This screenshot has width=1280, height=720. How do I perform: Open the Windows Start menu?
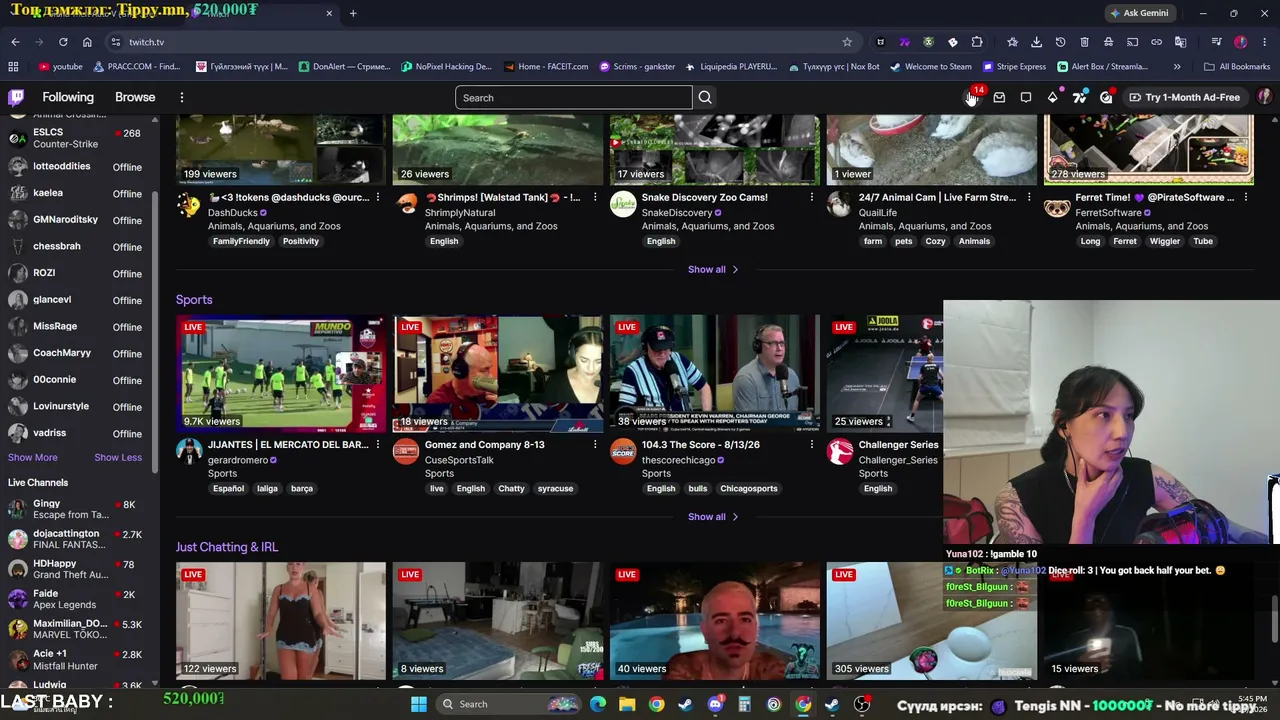(x=419, y=704)
